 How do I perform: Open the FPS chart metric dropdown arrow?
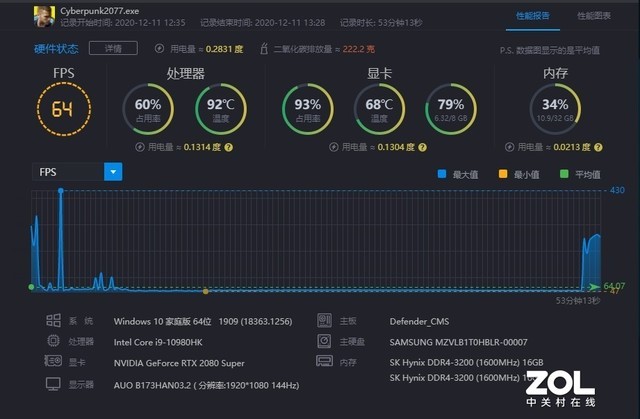(113, 172)
